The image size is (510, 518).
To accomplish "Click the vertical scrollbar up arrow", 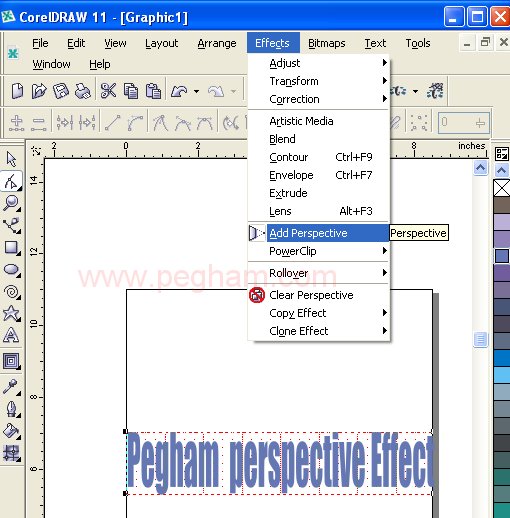I will [480, 168].
